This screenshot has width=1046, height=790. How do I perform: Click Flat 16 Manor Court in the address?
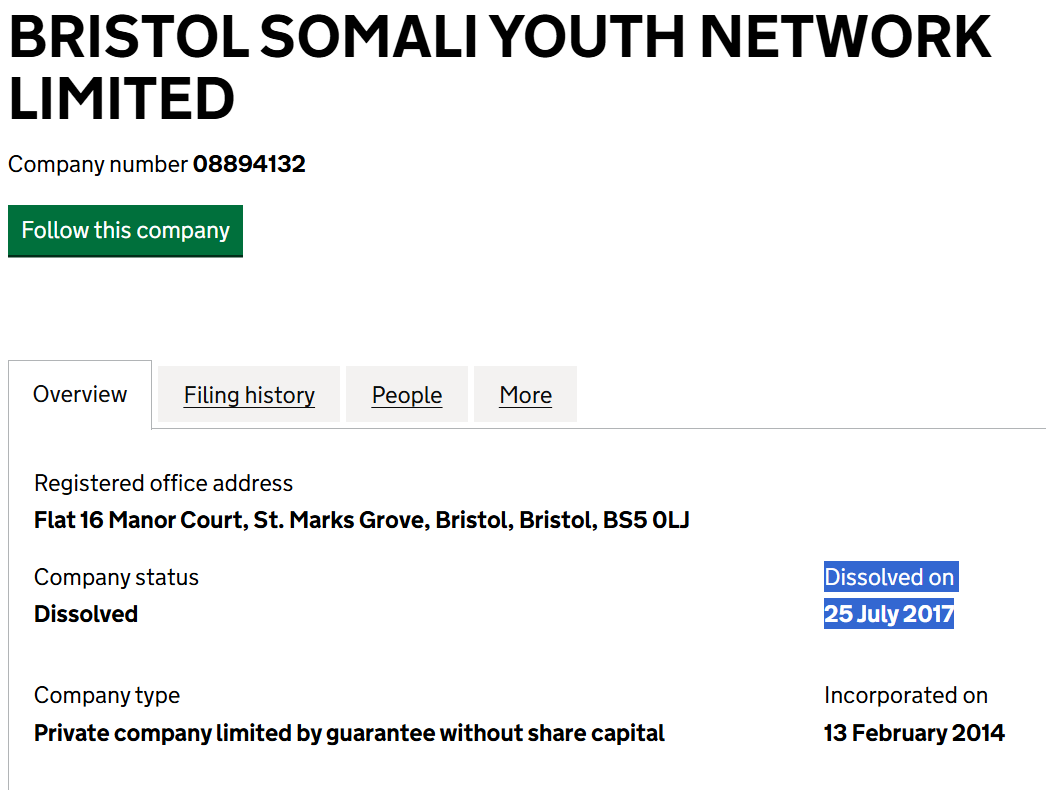click(138, 520)
